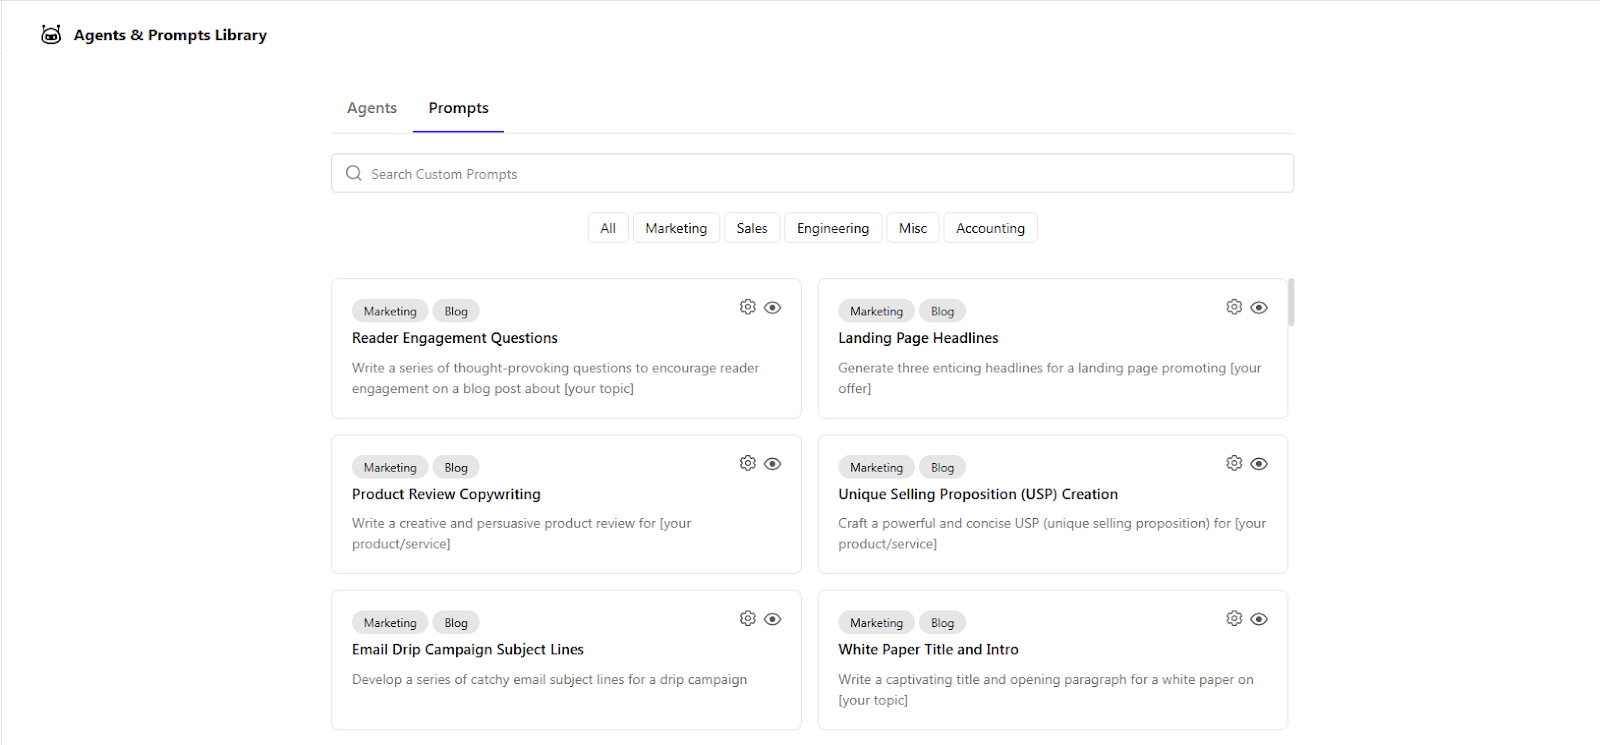
Task: Preview Landing Page Headlines with eye icon
Action: (x=1259, y=308)
